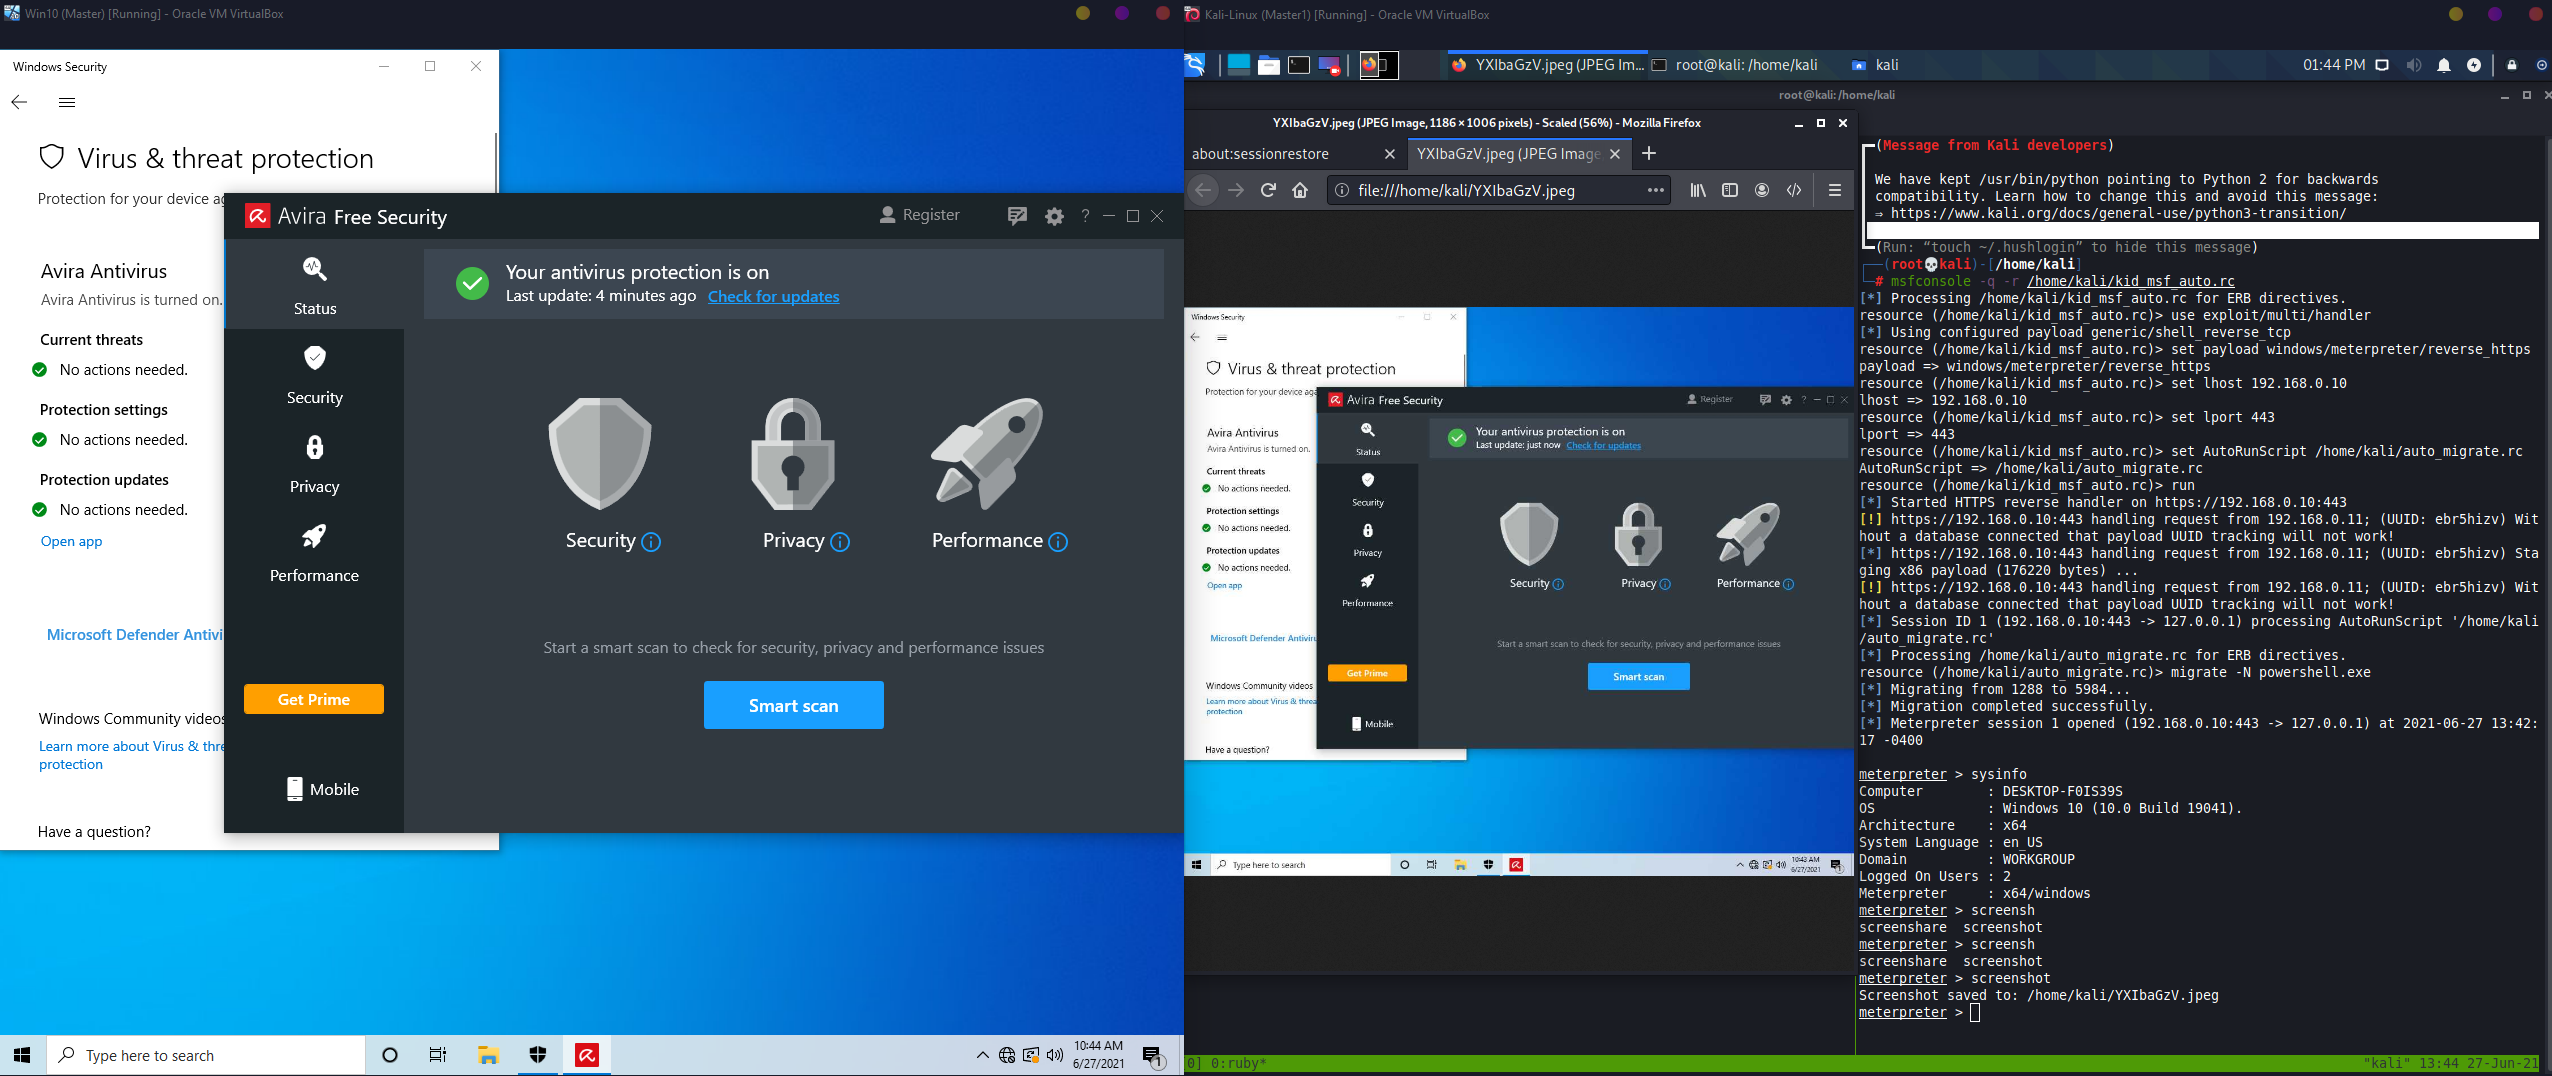Open Windows Security hamburger menu
The height and width of the screenshot is (1076, 2552).
click(67, 102)
